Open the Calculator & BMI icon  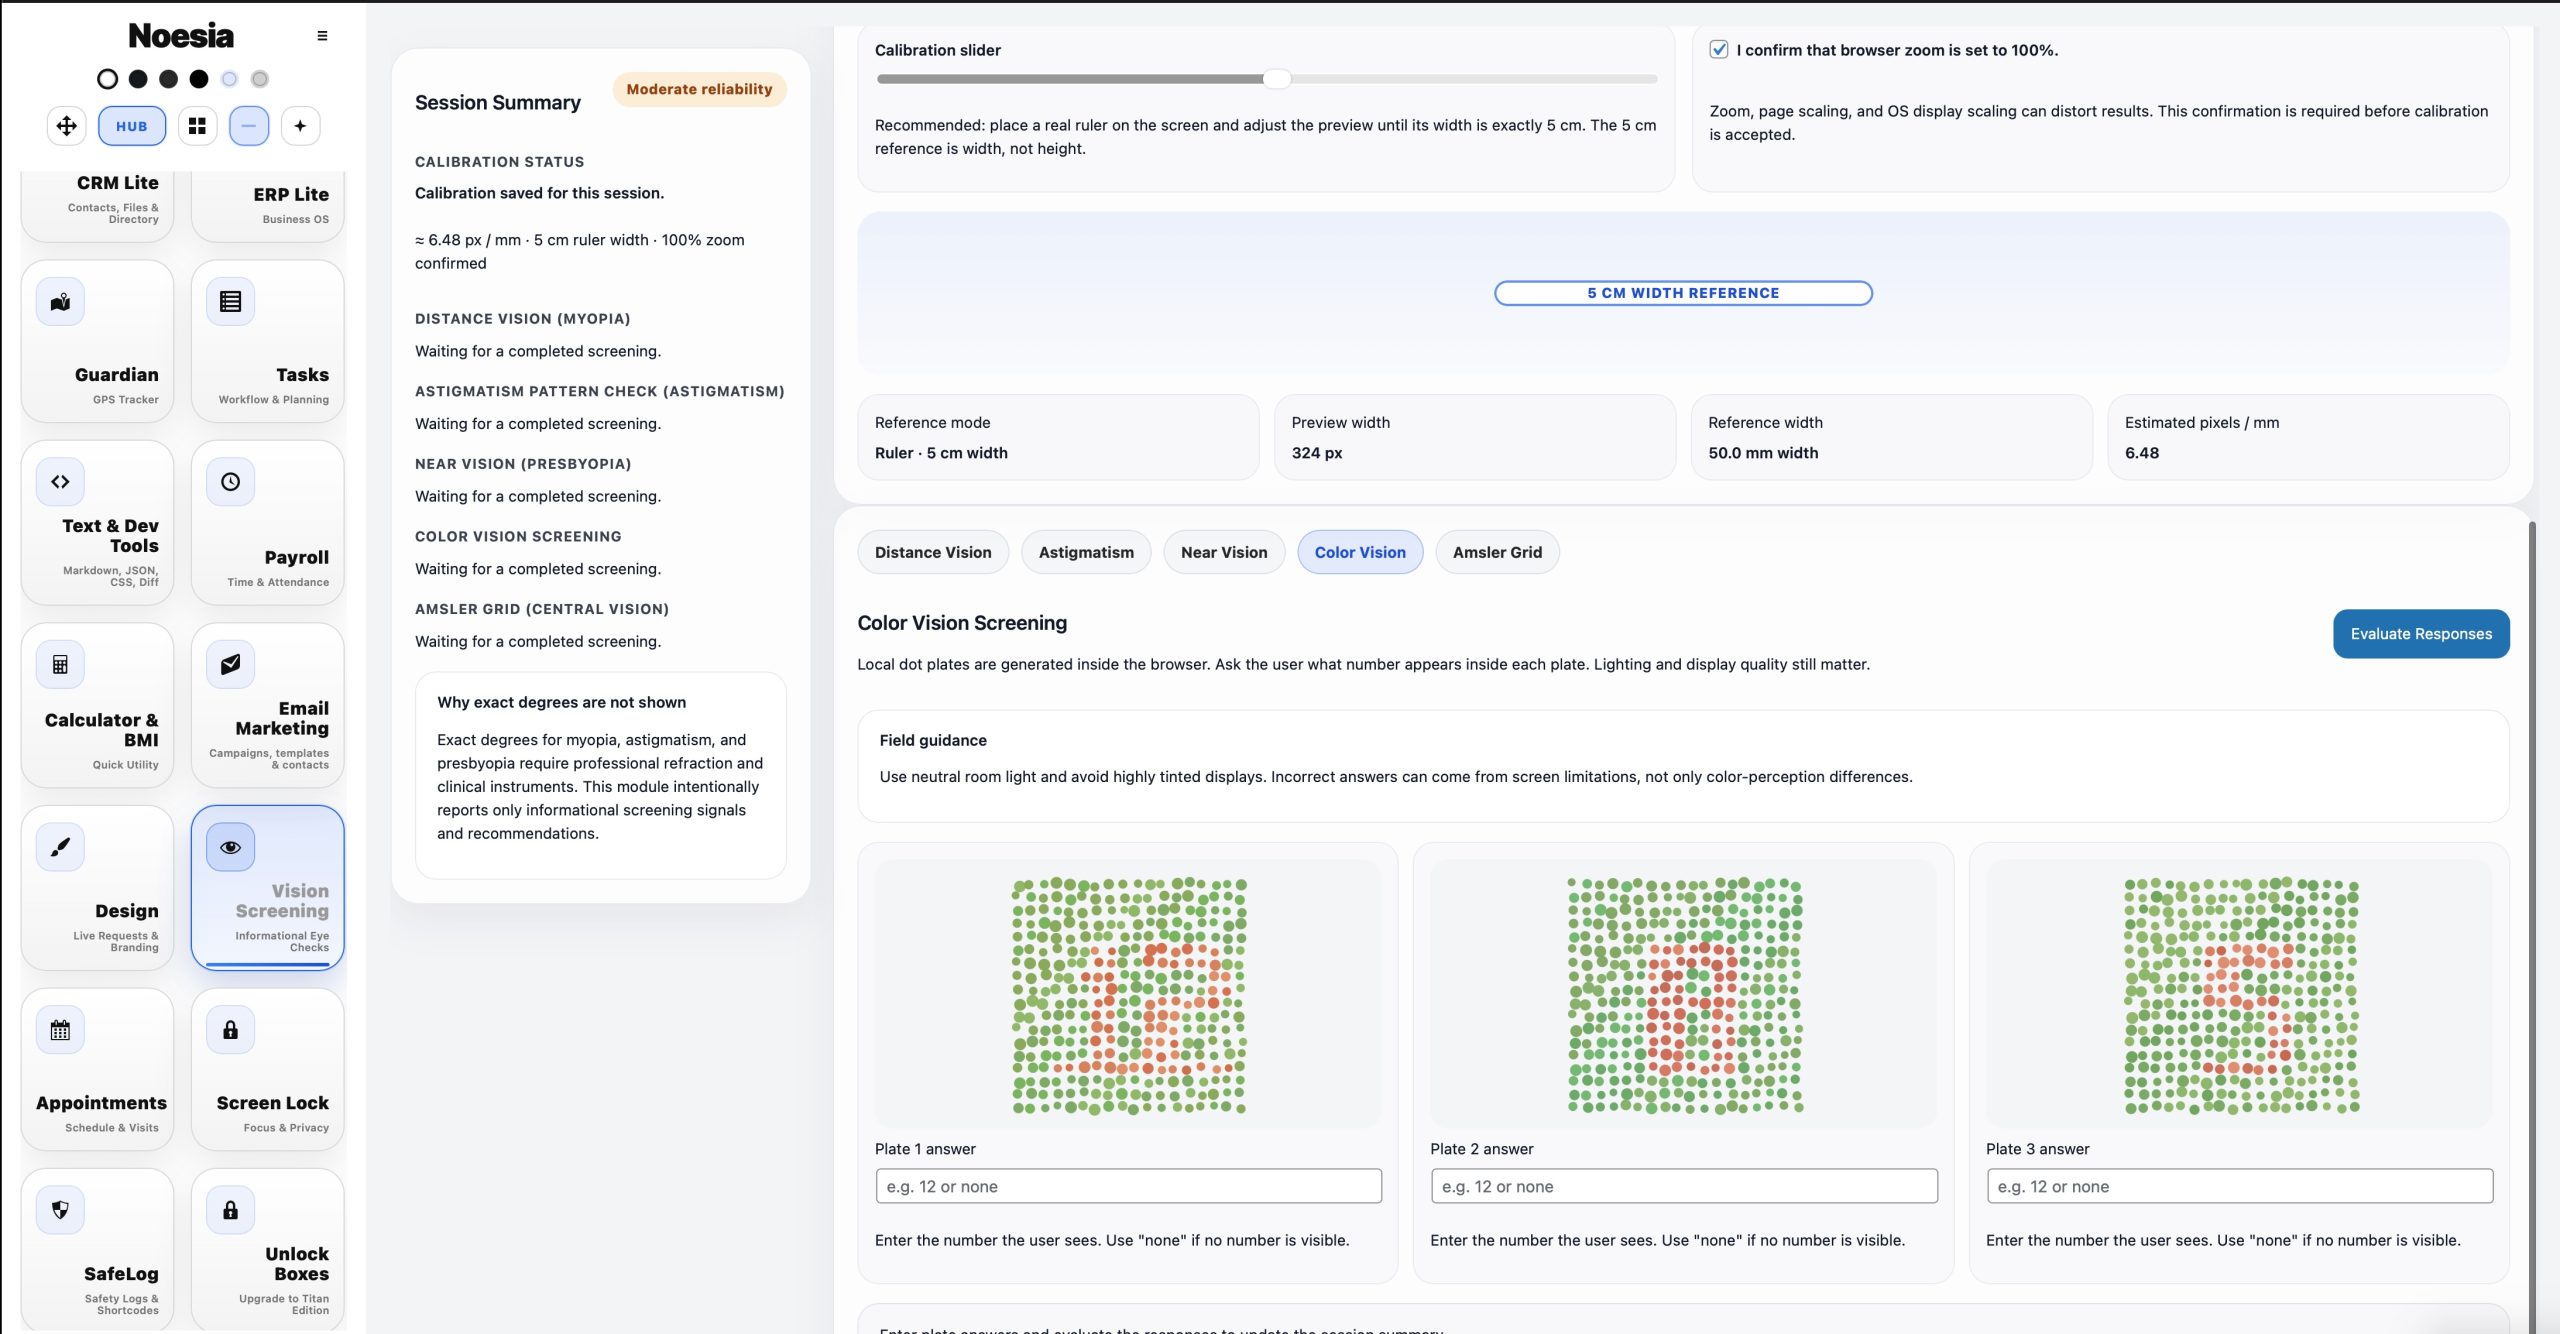click(60, 665)
